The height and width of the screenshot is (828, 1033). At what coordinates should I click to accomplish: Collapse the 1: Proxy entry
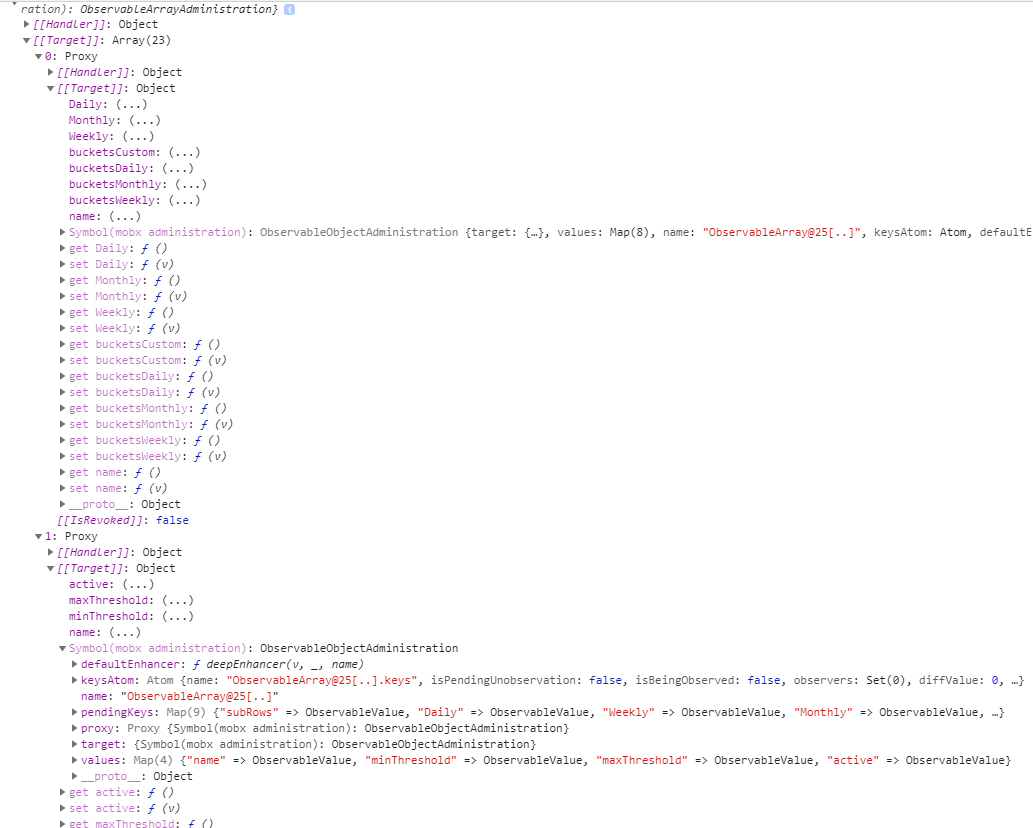coord(38,536)
